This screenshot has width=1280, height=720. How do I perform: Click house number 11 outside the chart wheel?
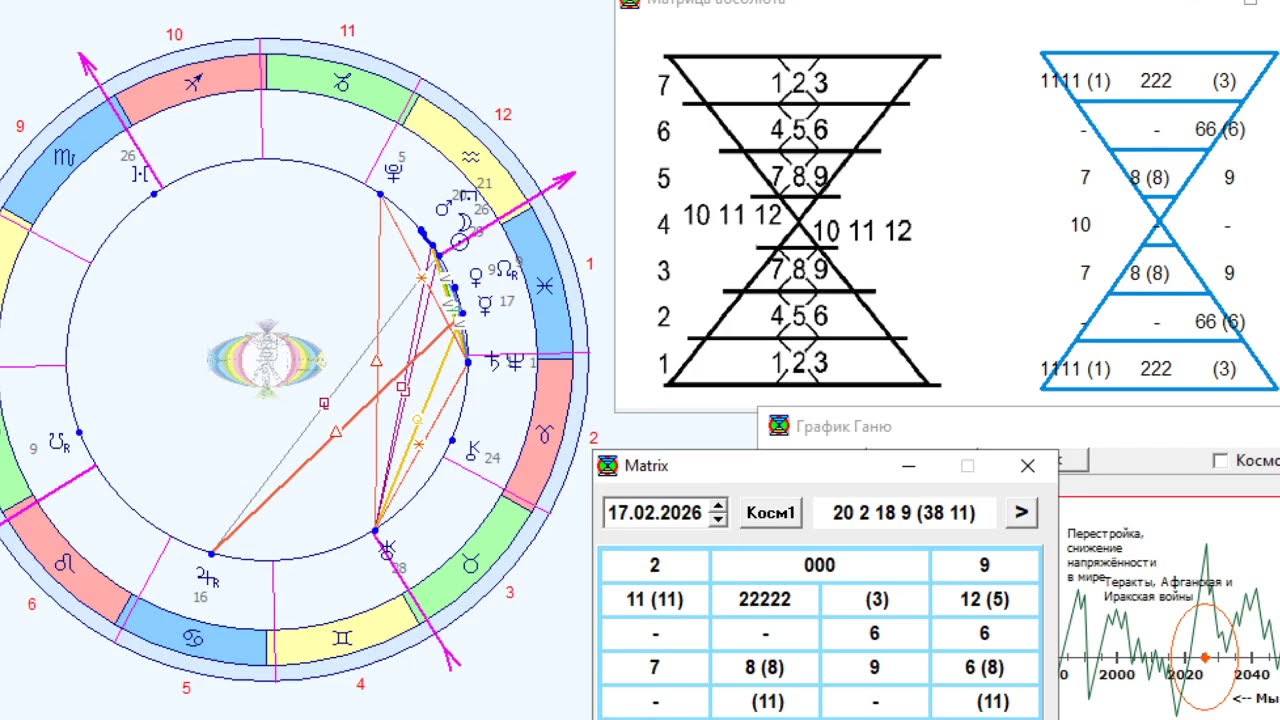tap(347, 31)
